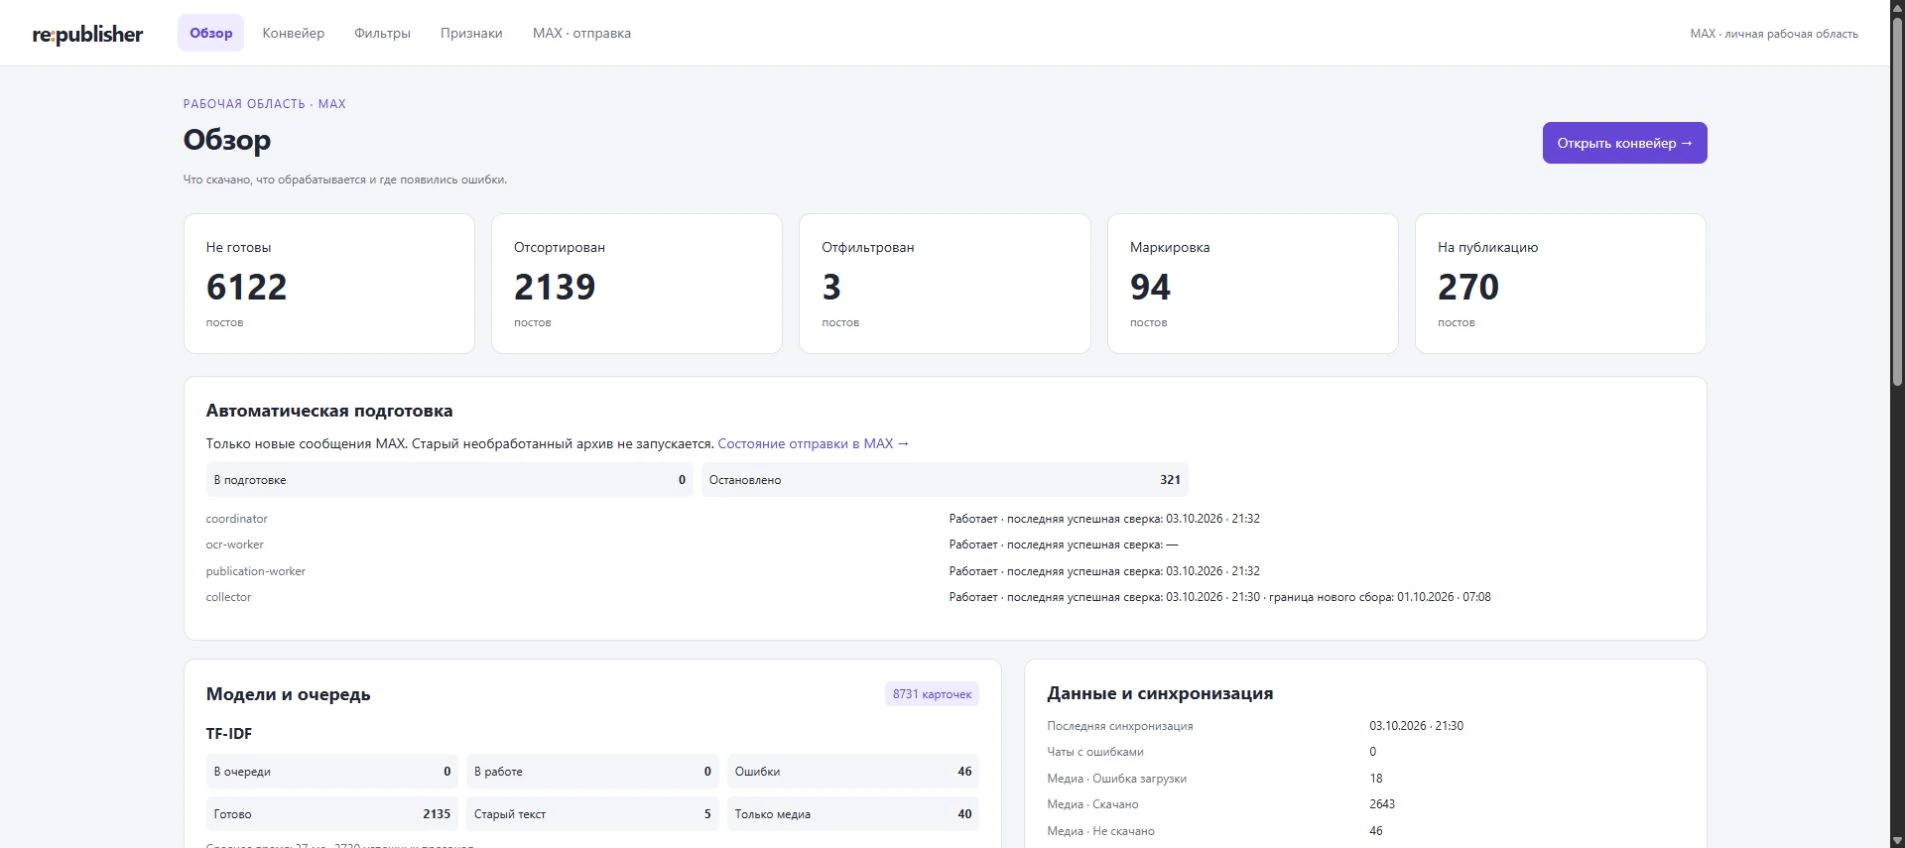Click the Остановлено row with 321
This screenshot has width=1905, height=848.
point(945,480)
